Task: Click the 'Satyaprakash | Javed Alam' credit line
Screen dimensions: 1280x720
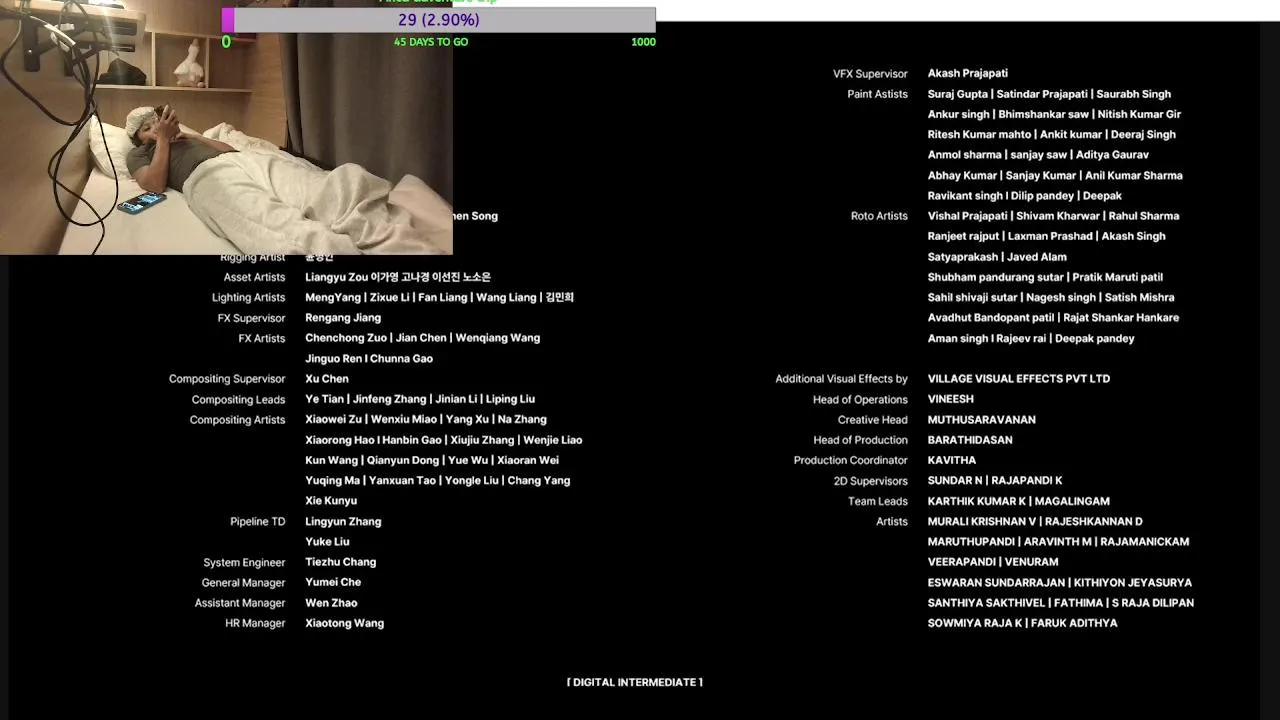Action: [997, 257]
